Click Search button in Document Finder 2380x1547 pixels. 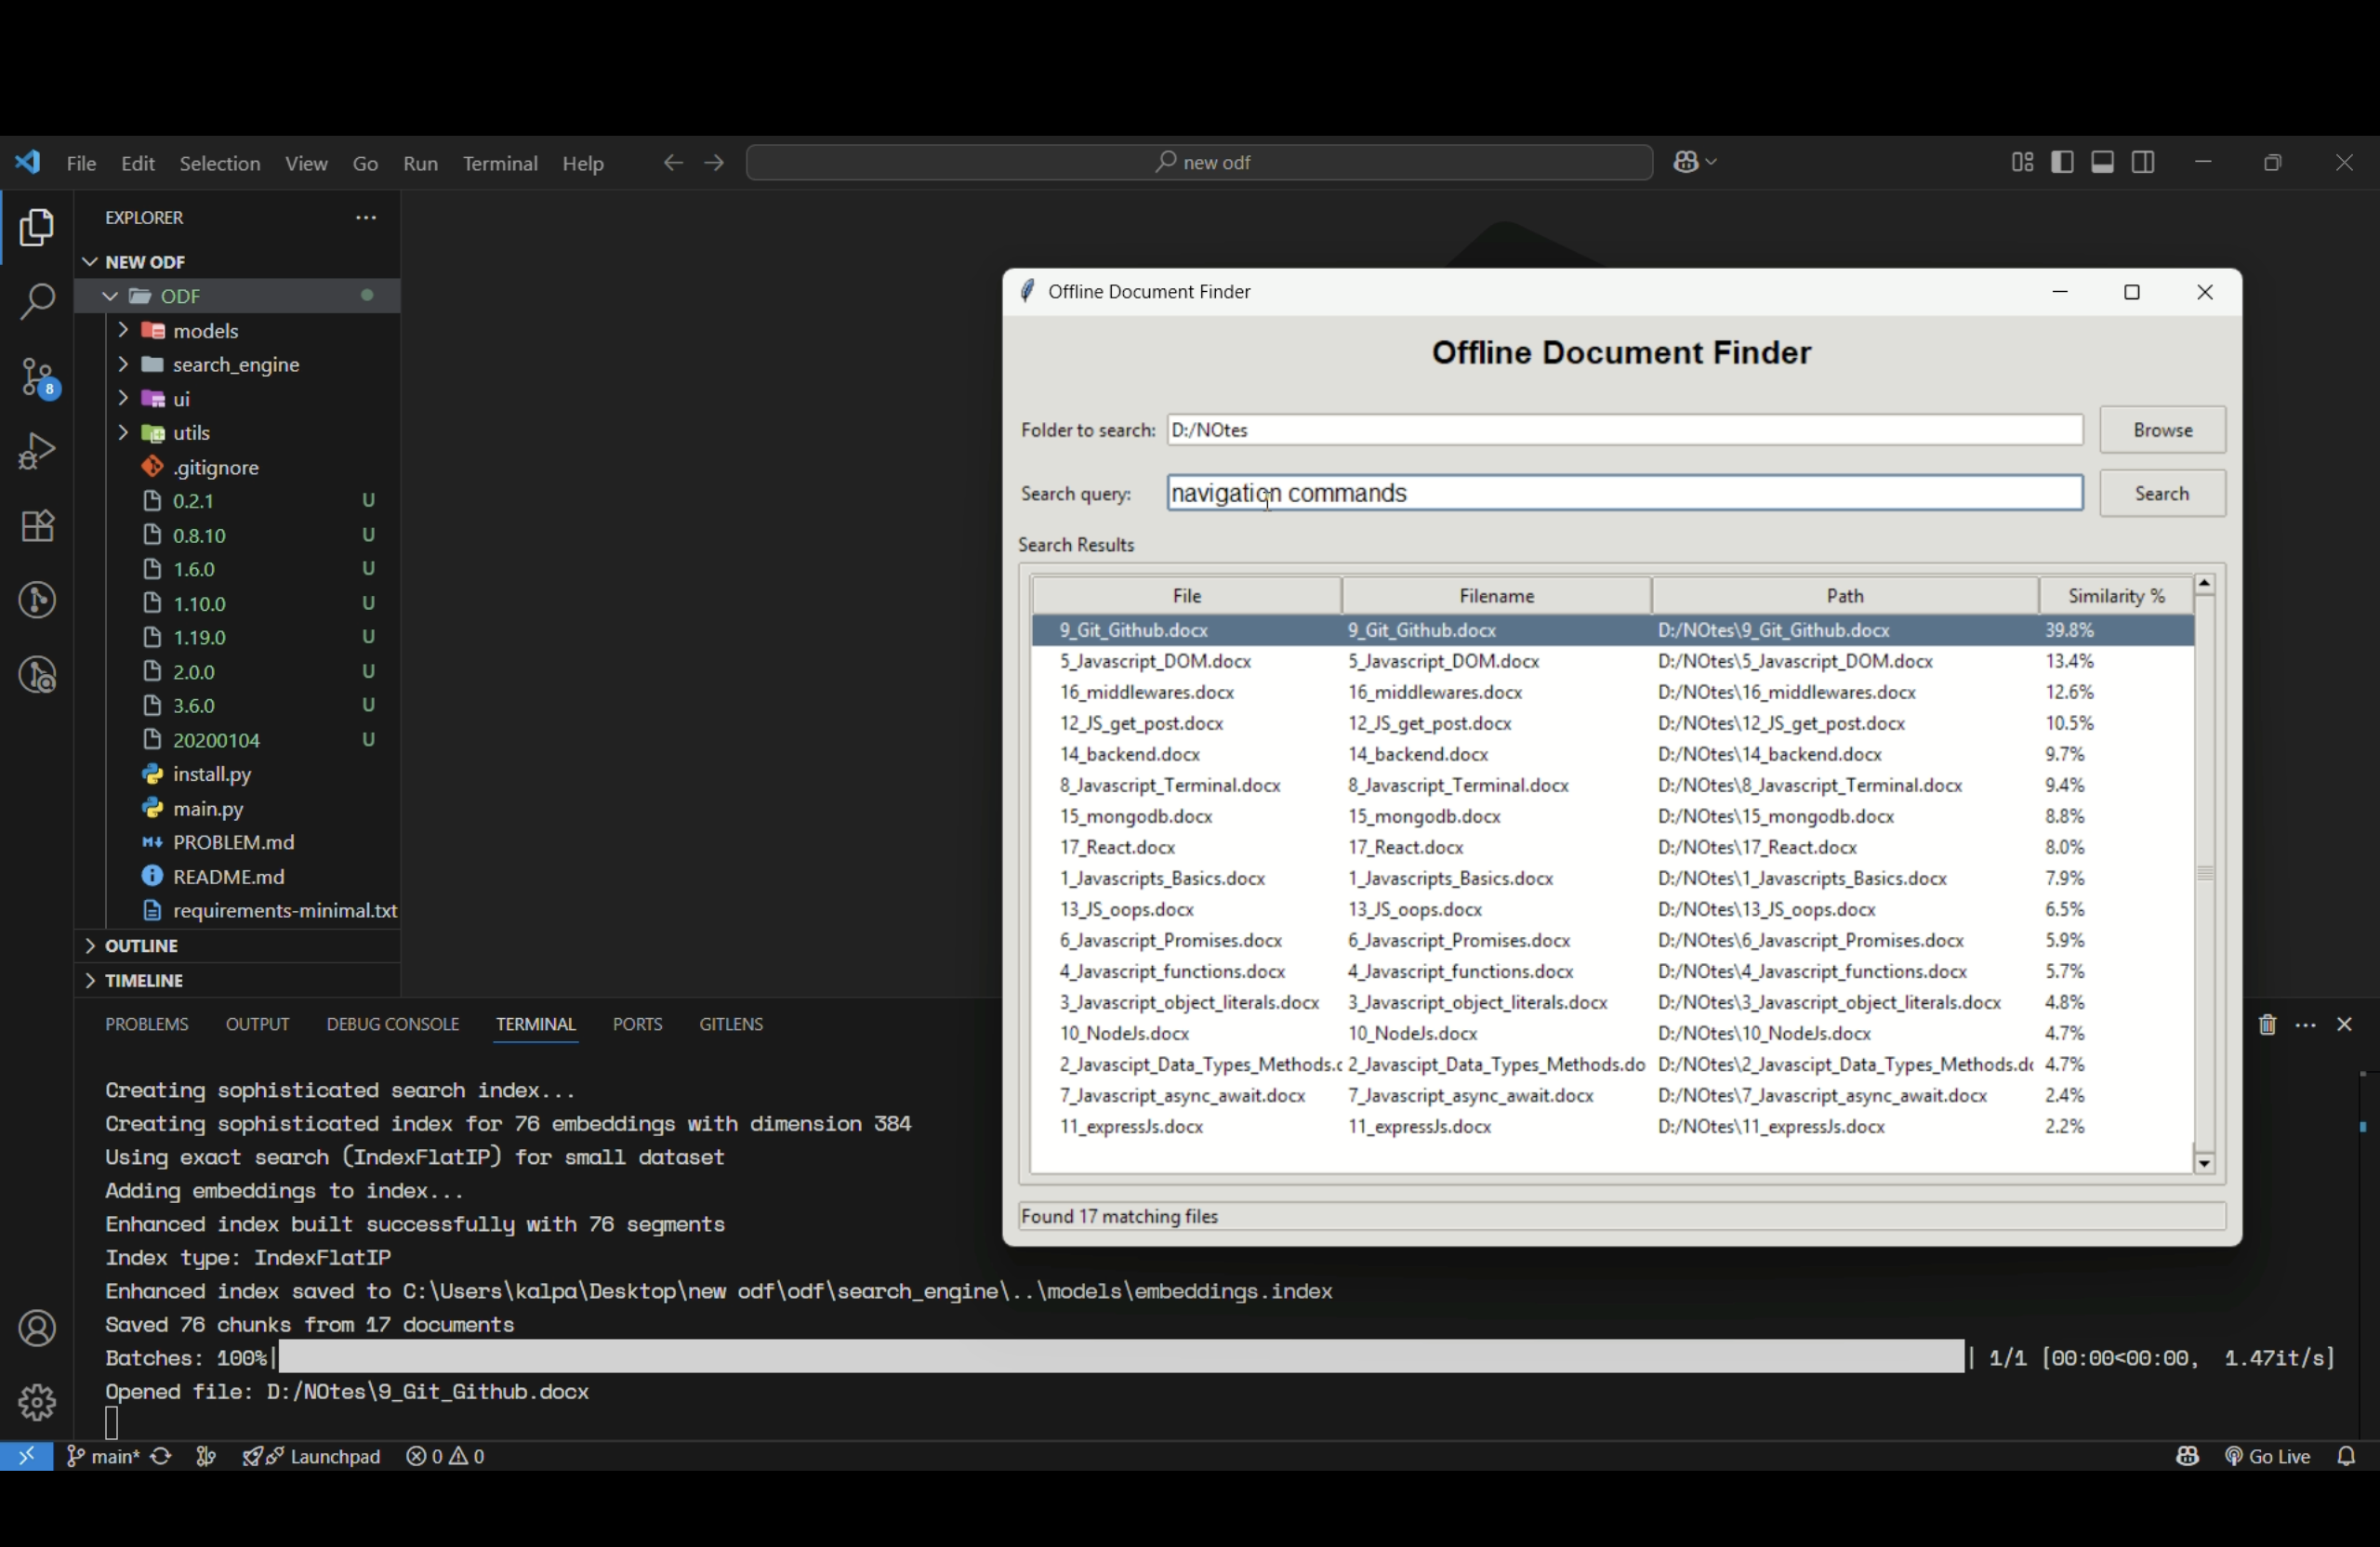click(2162, 493)
